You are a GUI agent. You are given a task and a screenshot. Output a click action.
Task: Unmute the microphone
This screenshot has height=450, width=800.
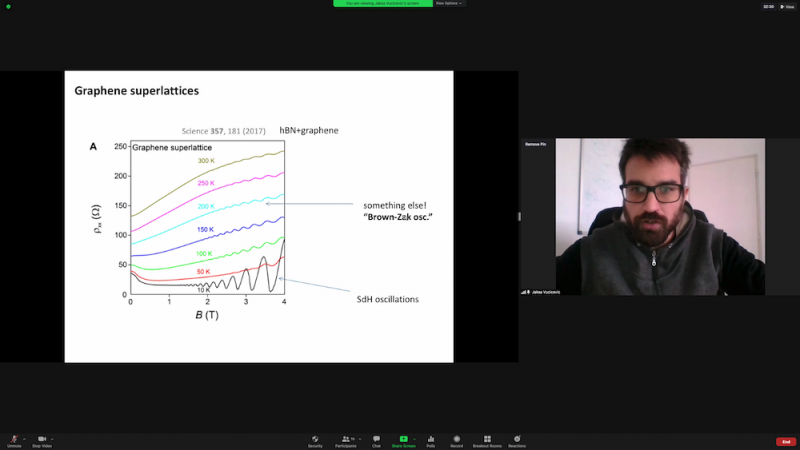pyautogui.click(x=14, y=440)
